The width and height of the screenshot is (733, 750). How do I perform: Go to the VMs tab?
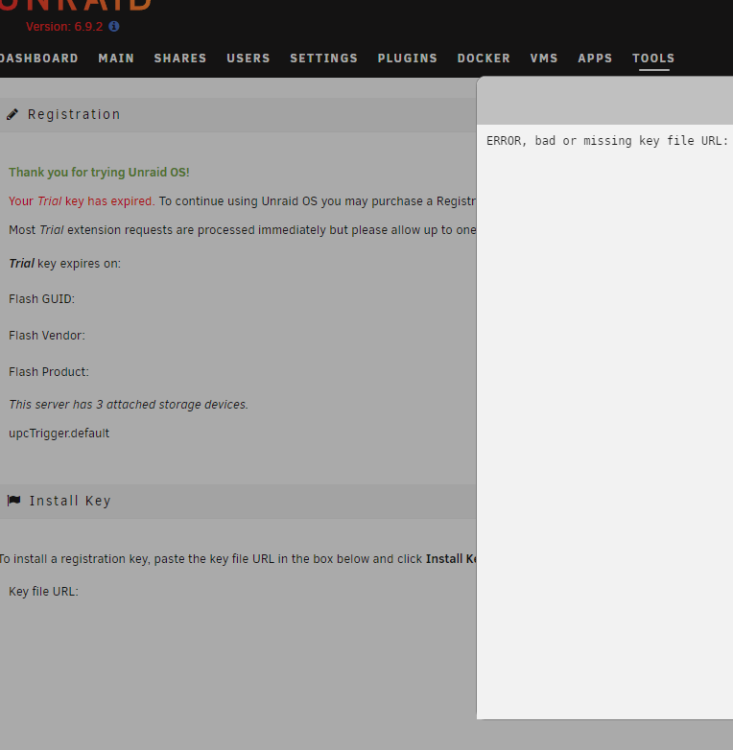pos(544,58)
